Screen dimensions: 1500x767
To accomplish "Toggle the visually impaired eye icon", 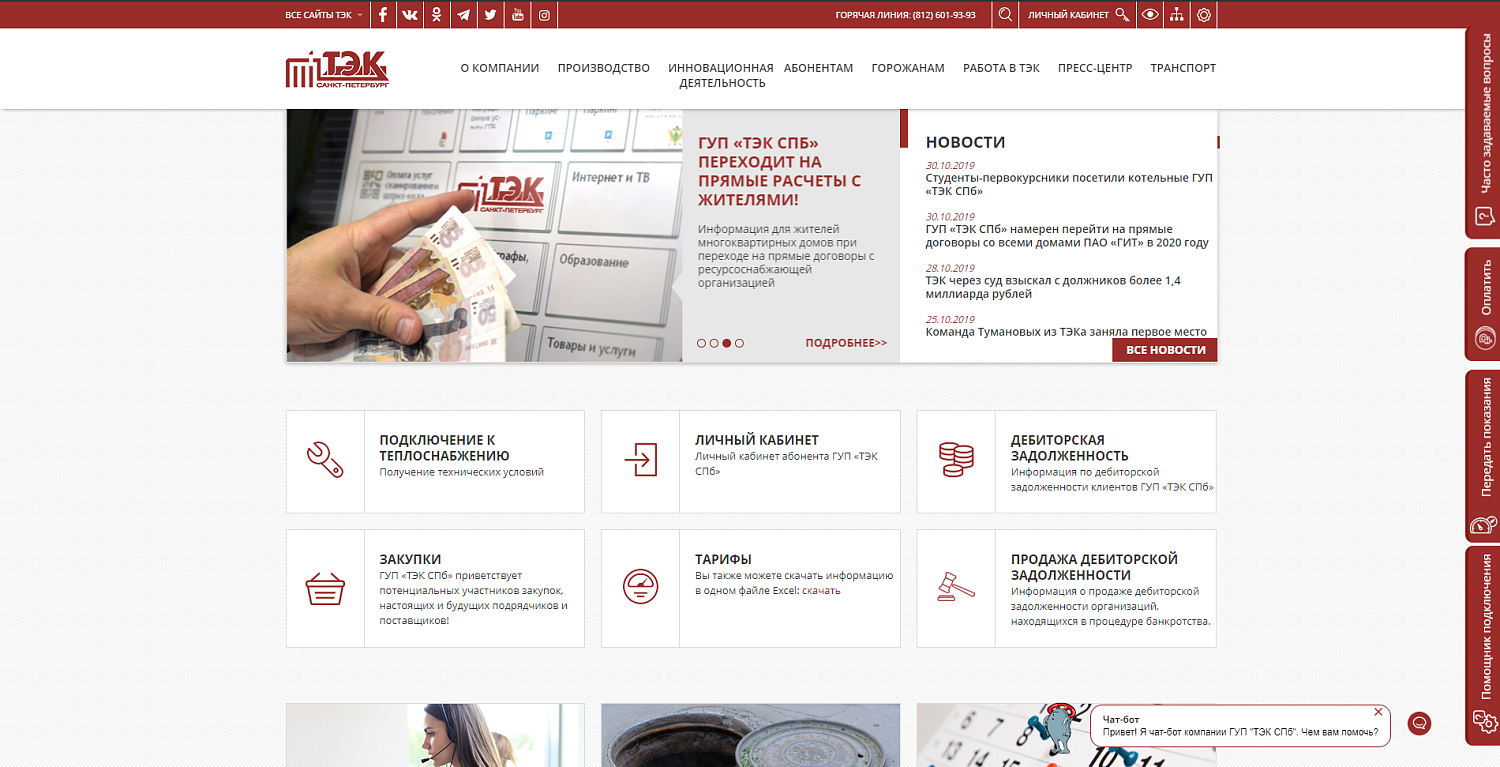I will [x=1150, y=15].
